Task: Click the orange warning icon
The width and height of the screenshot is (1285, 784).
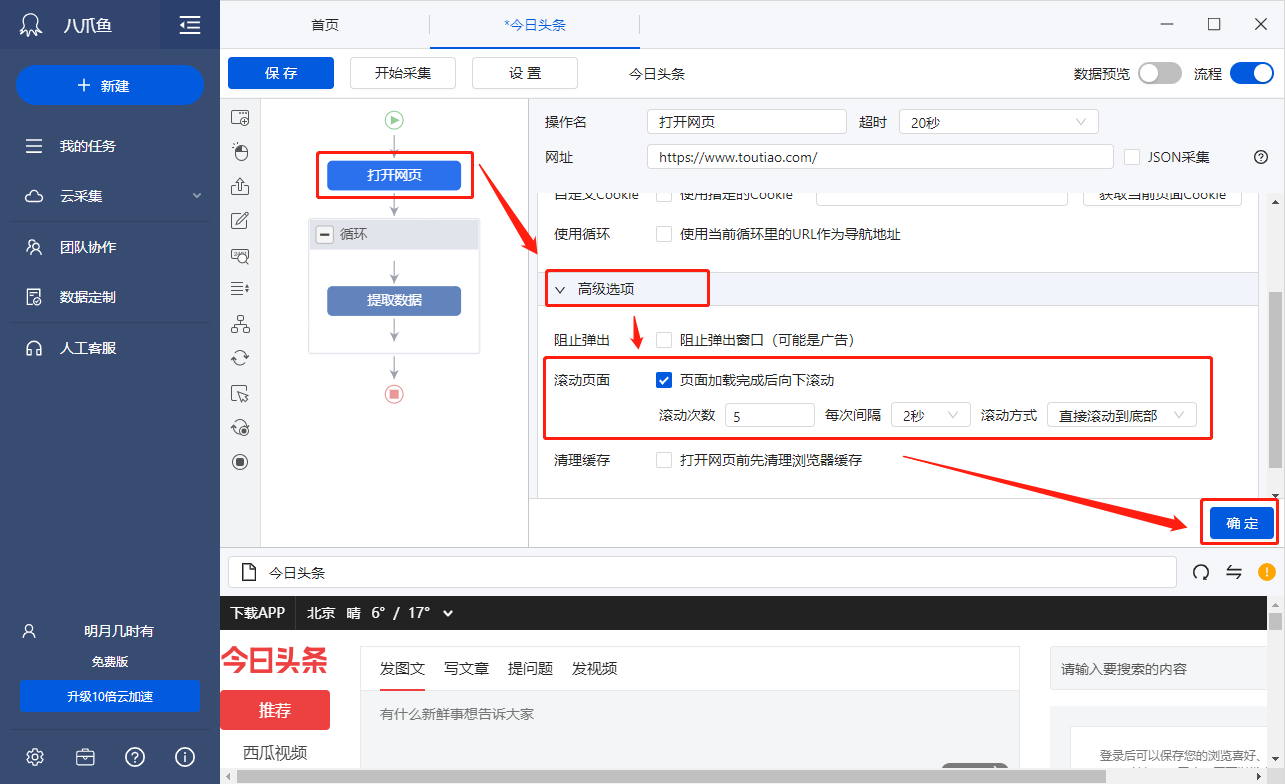Action: tap(1266, 572)
